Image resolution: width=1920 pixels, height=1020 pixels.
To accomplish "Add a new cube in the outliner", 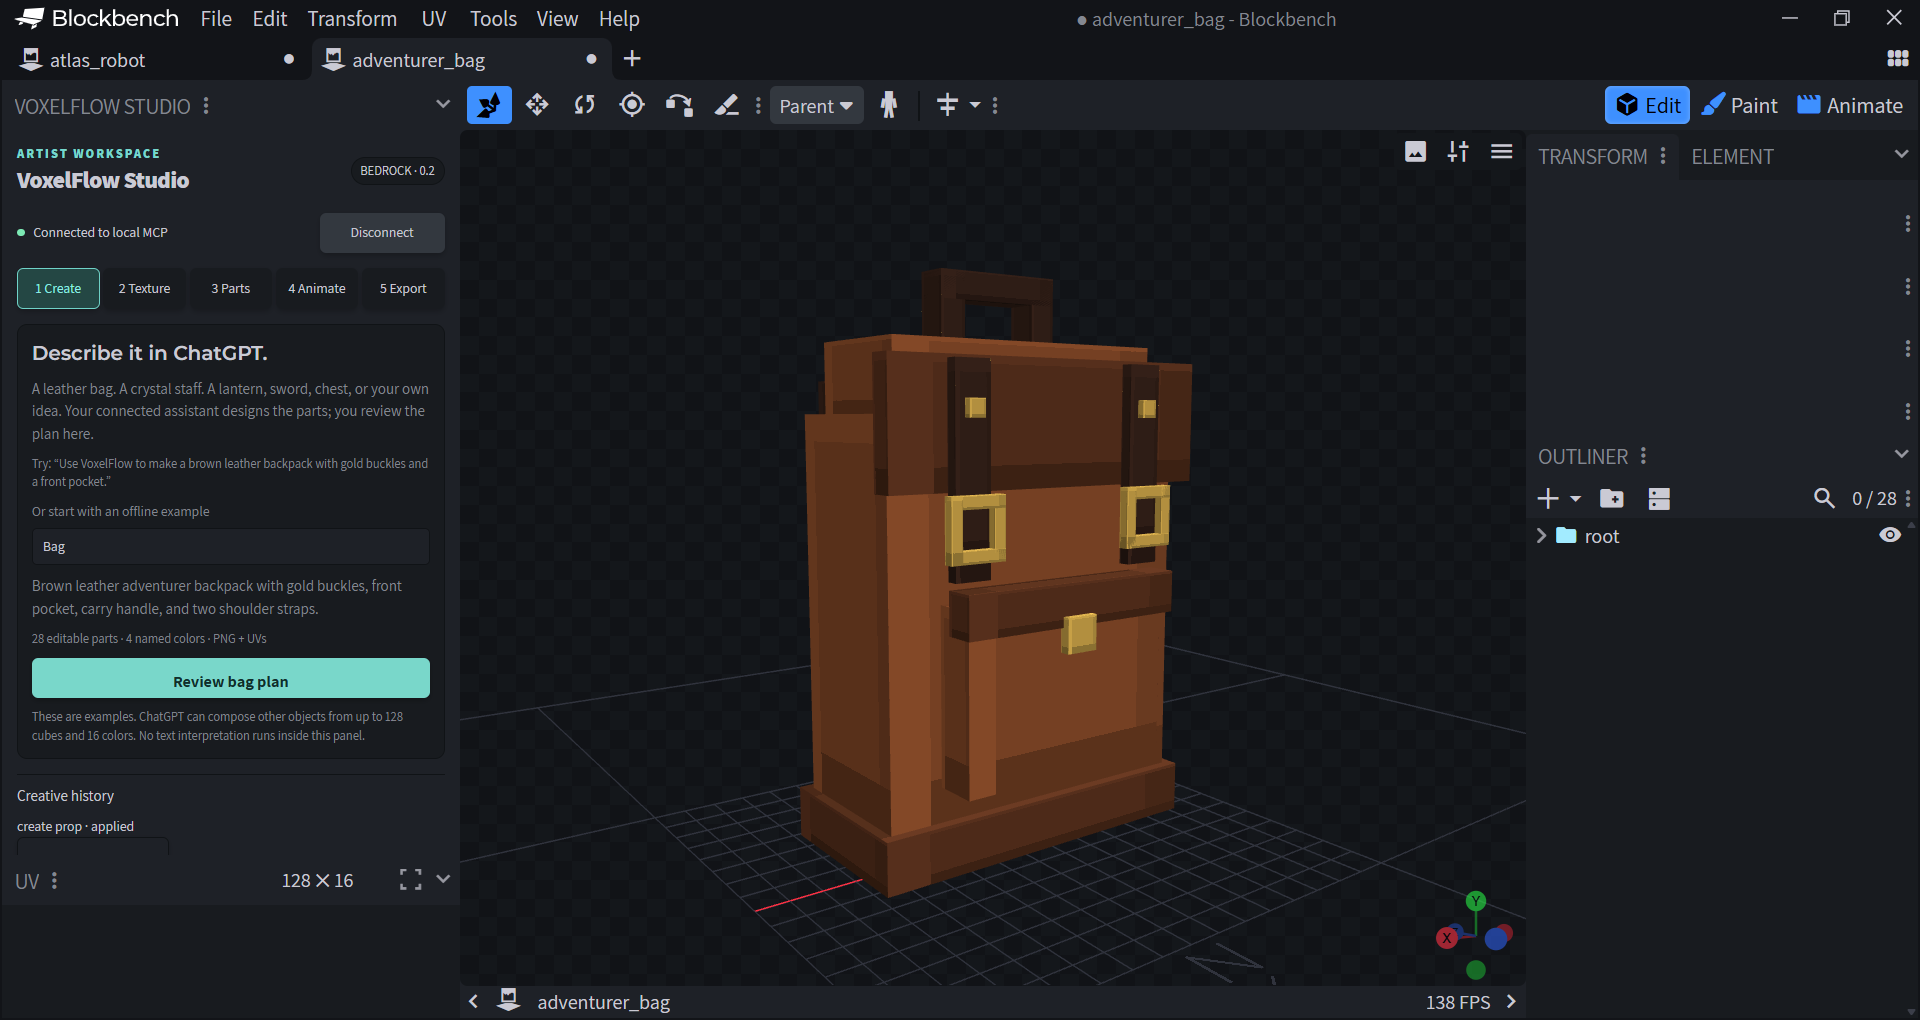I will 1548,498.
